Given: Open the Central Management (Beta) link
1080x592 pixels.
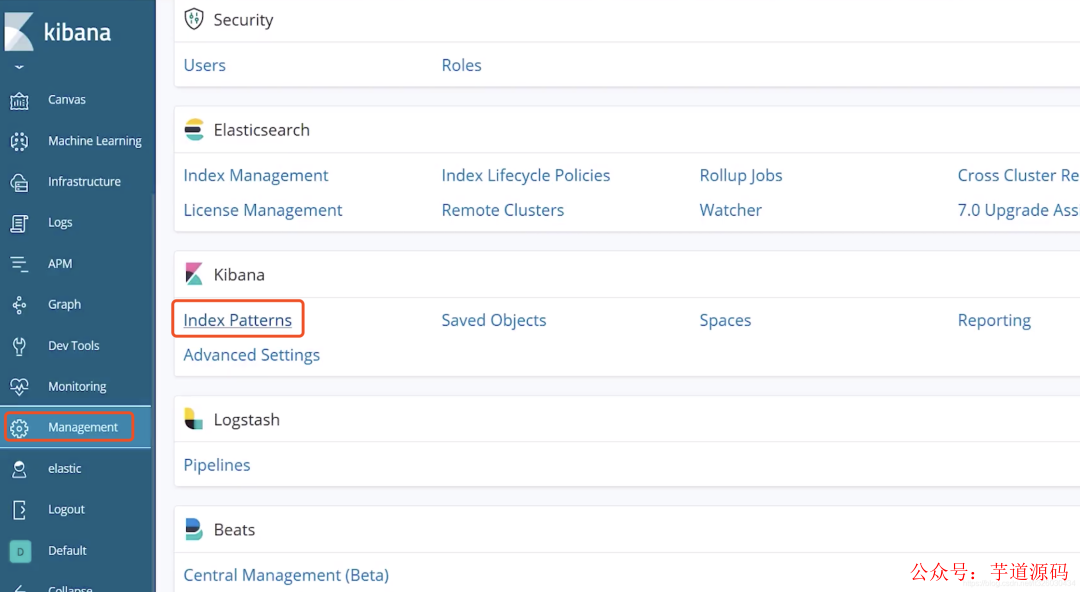Looking at the screenshot, I should point(286,575).
